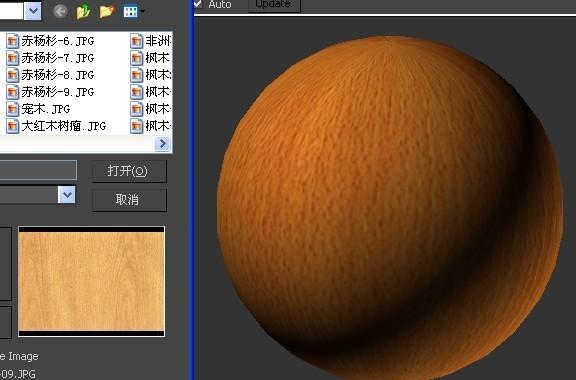Click the file name input field

[x=38, y=170]
